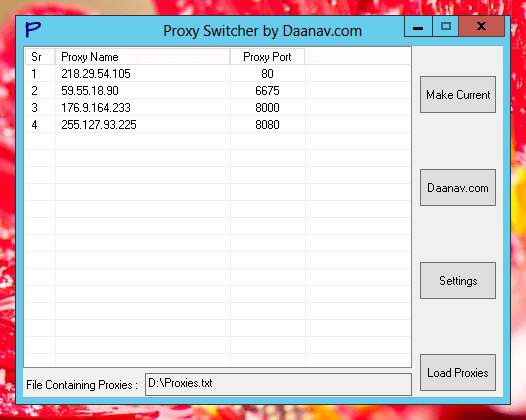Click serial number 3 in the list
This screenshot has width=526, height=420.
coord(34,108)
